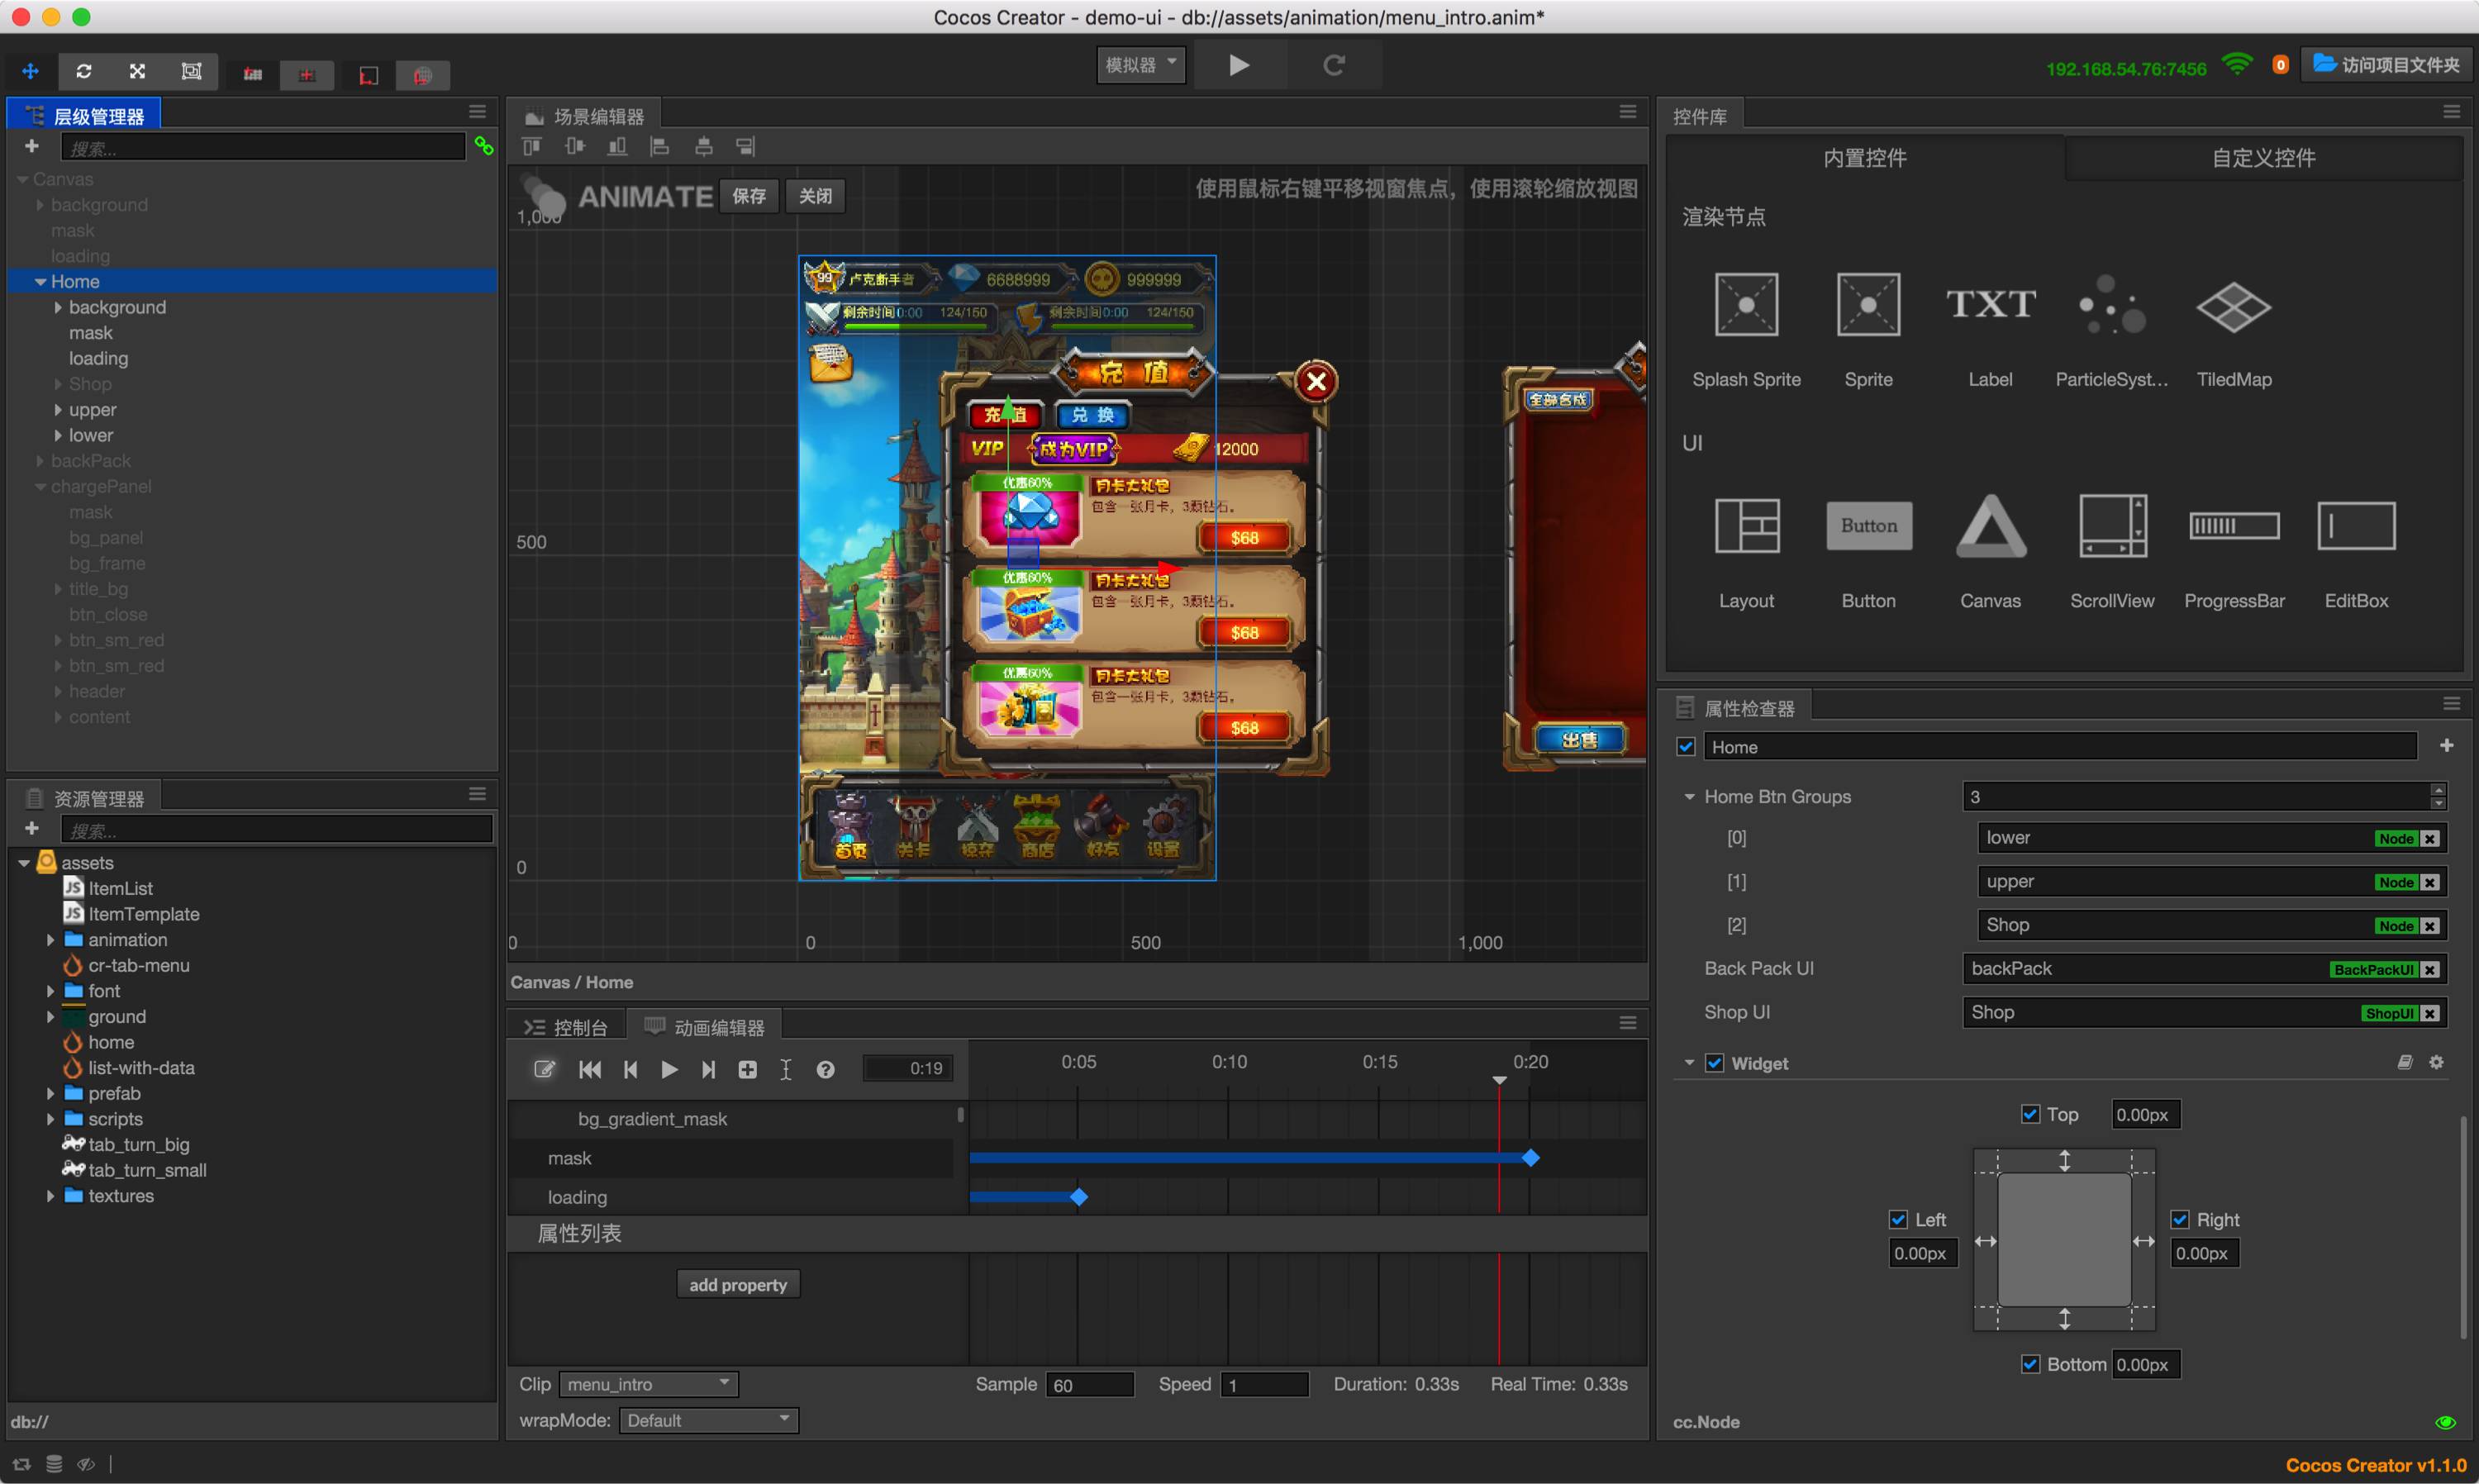Select the rotate transform tool

pyautogui.click(x=84, y=72)
